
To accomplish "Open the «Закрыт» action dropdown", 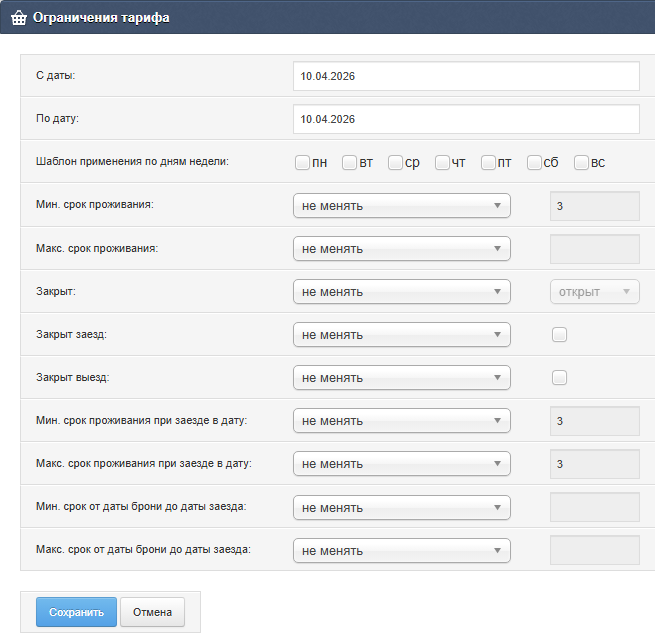I will (401, 292).
